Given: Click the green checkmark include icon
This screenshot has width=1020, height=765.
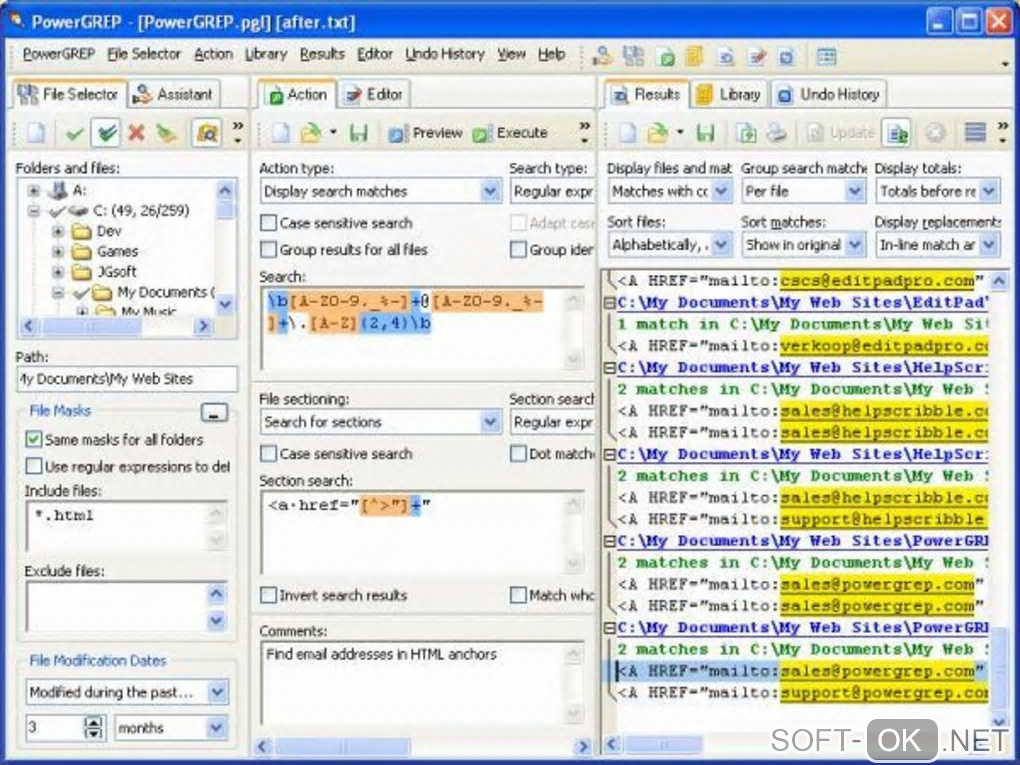Looking at the screenshot, I should point(75,134).
